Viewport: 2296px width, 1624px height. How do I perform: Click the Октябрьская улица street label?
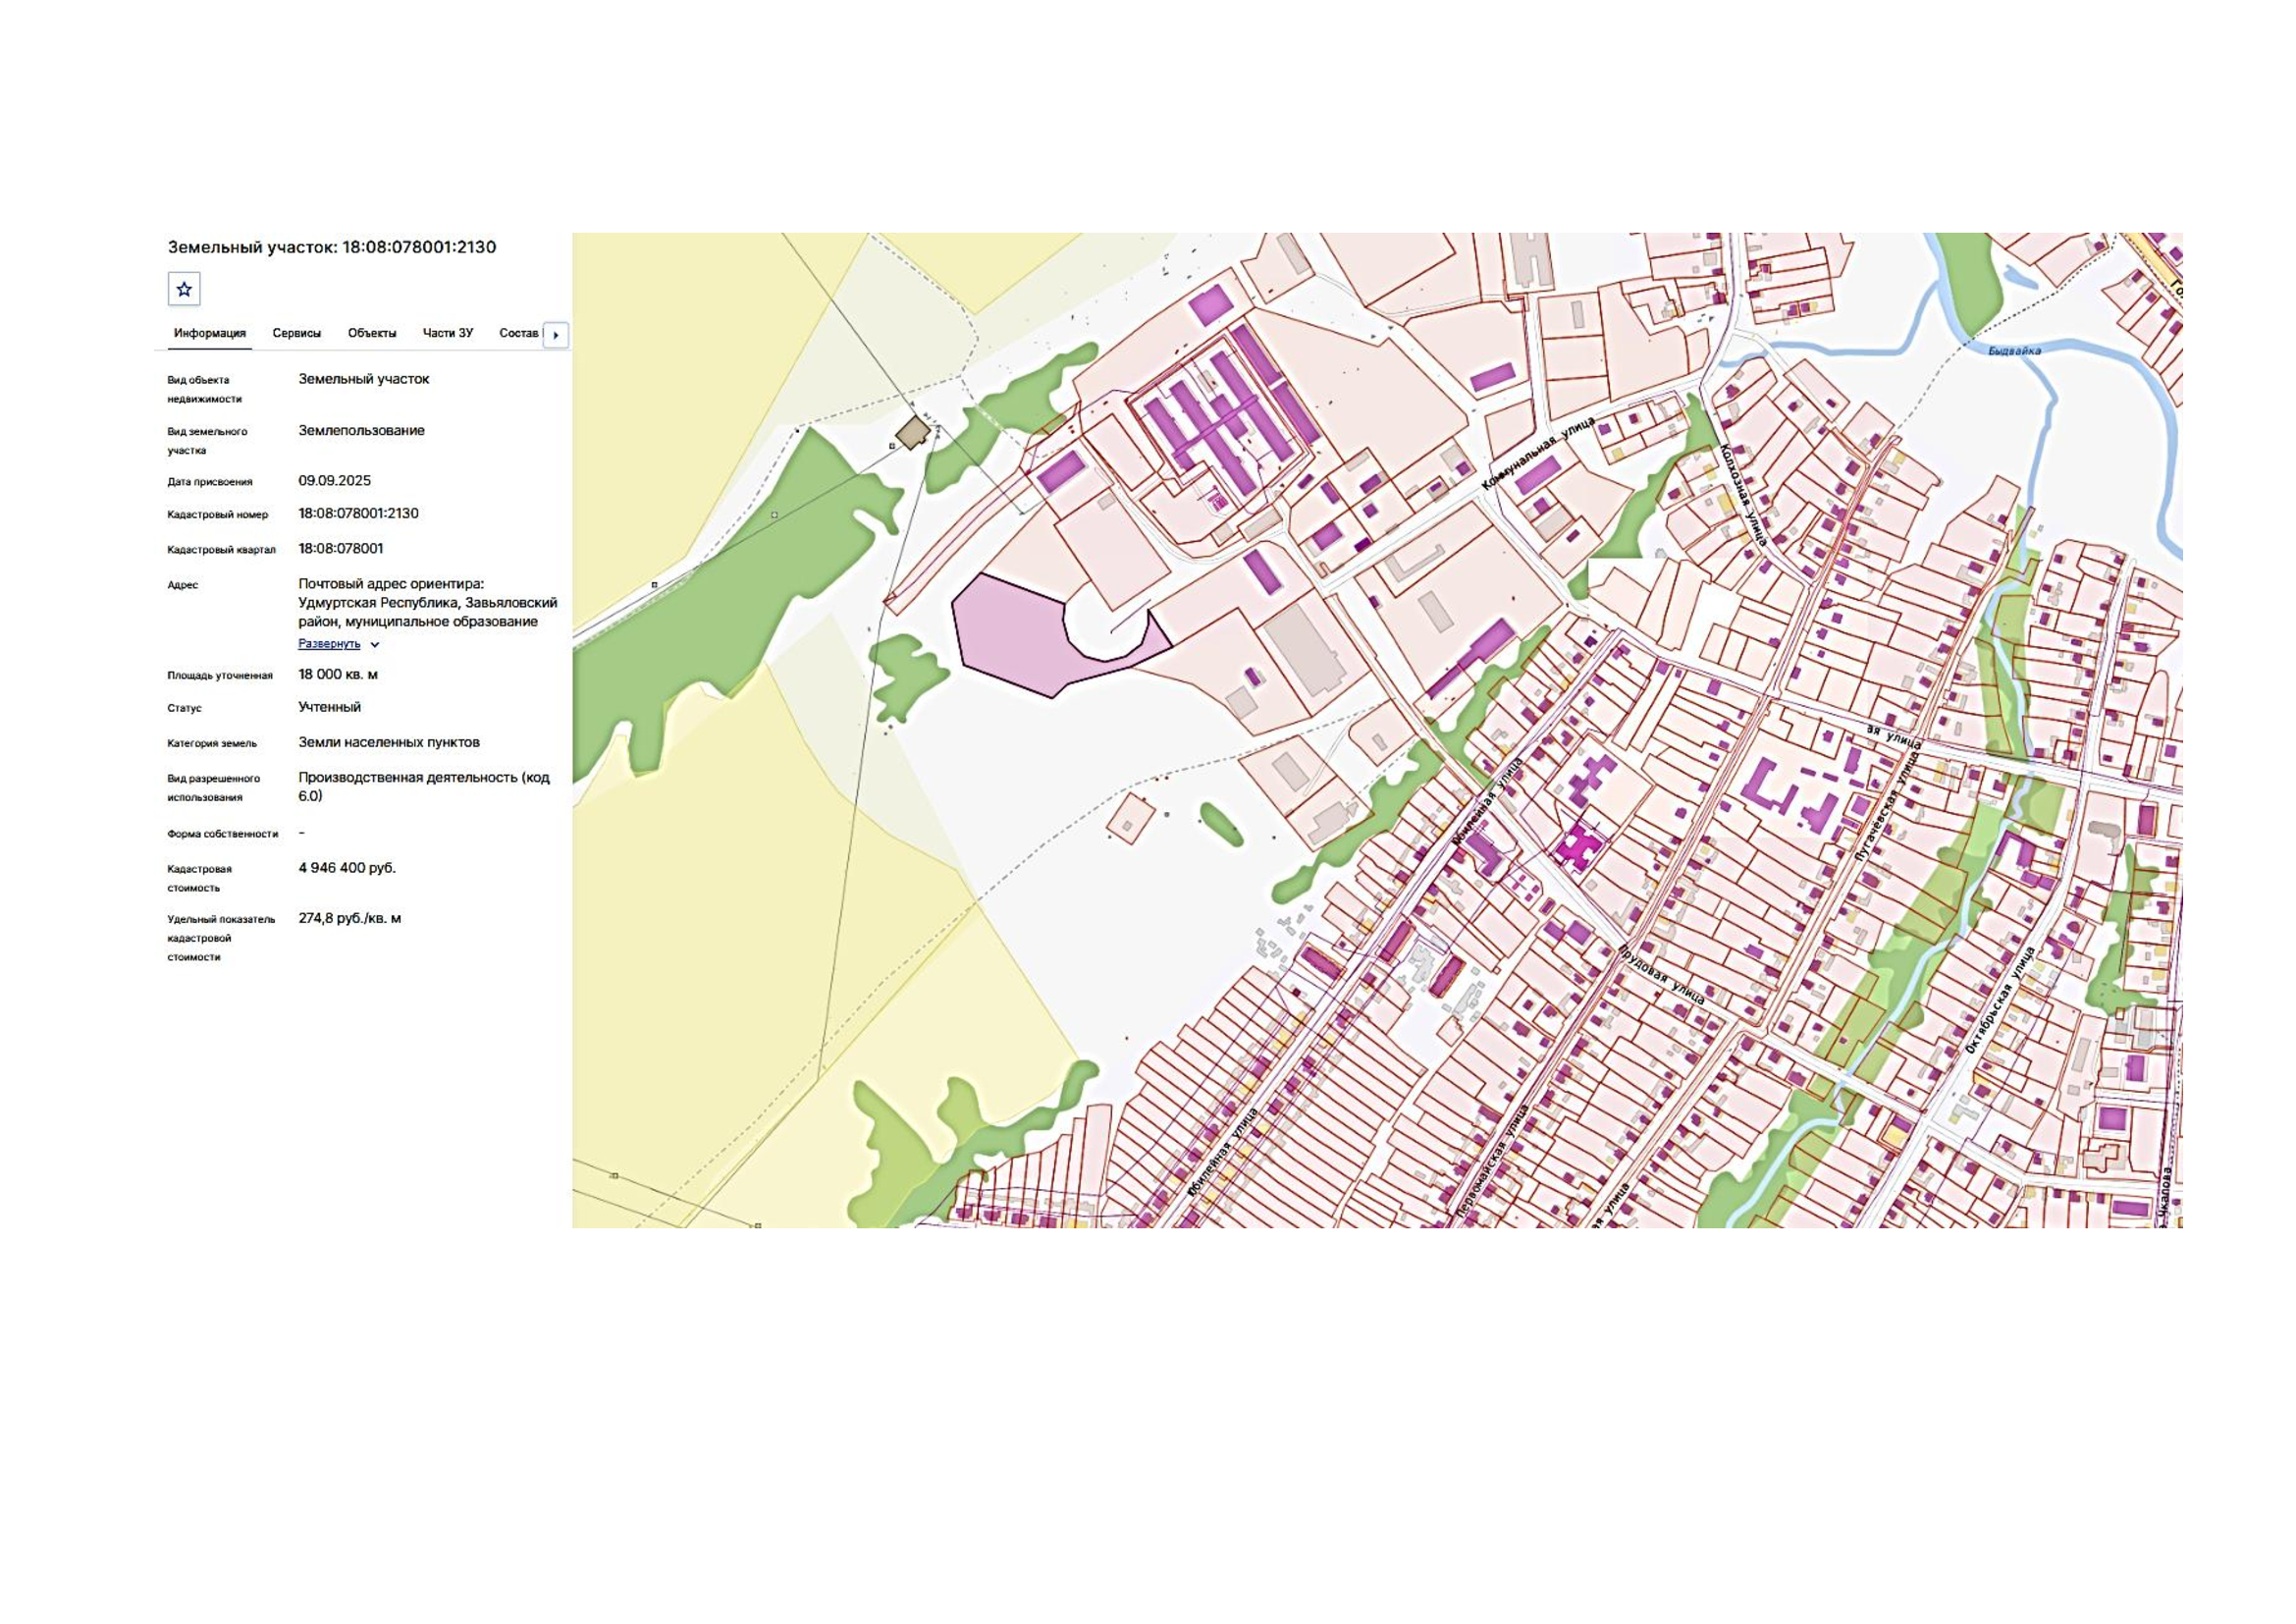1999,1000
